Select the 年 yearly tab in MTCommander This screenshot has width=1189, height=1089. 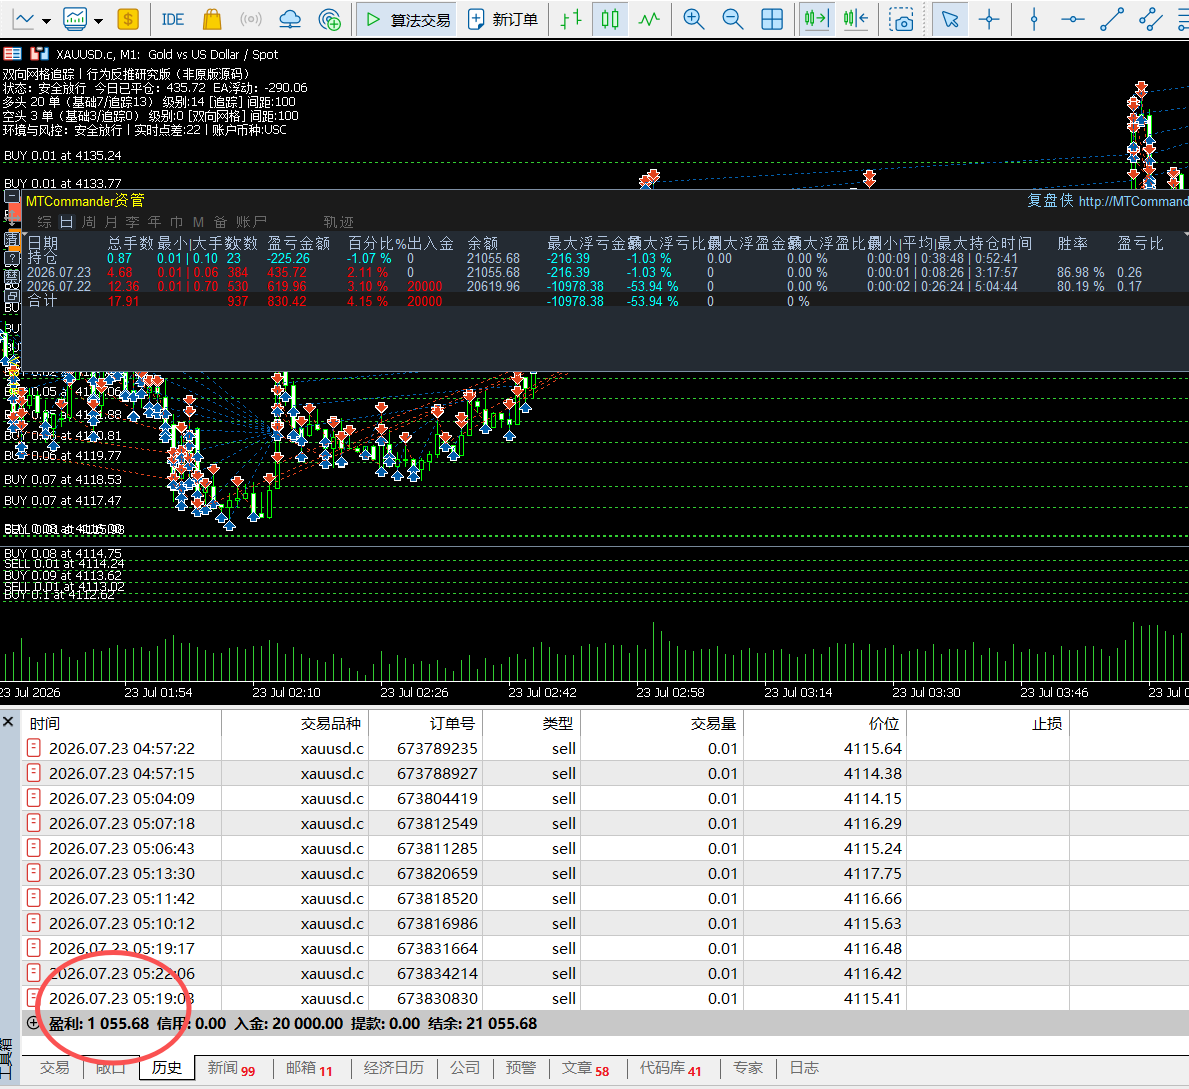(x=155, y=221)
